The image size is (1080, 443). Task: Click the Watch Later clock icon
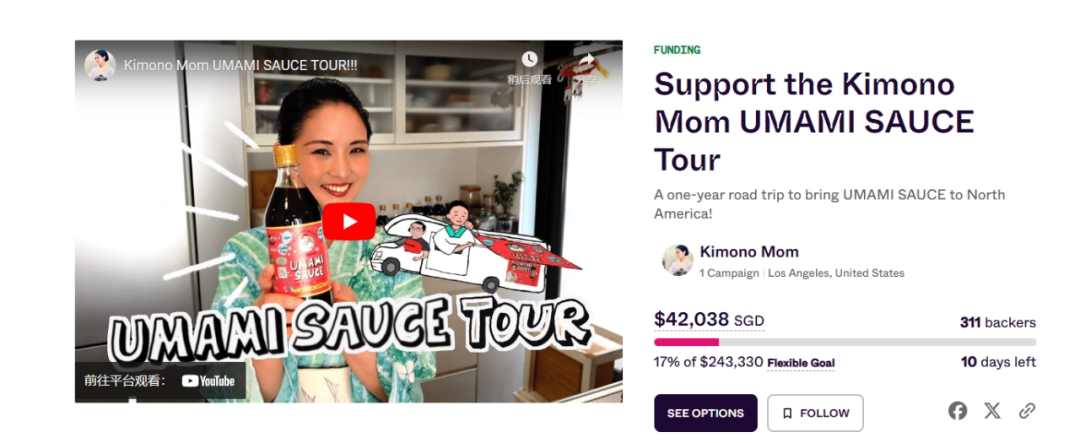pyautogui.click(x=529, y=59)
